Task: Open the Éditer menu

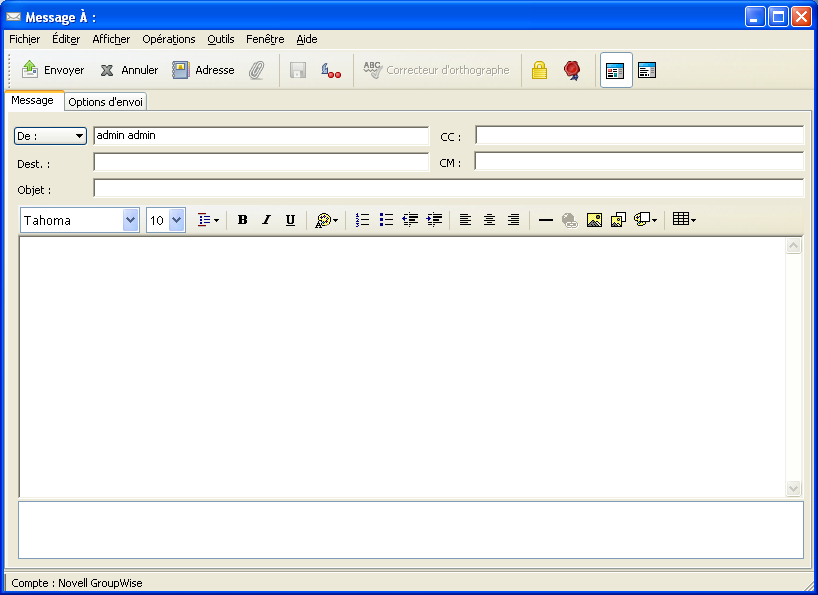Action: pyautogui.click(x=66, y=39)
